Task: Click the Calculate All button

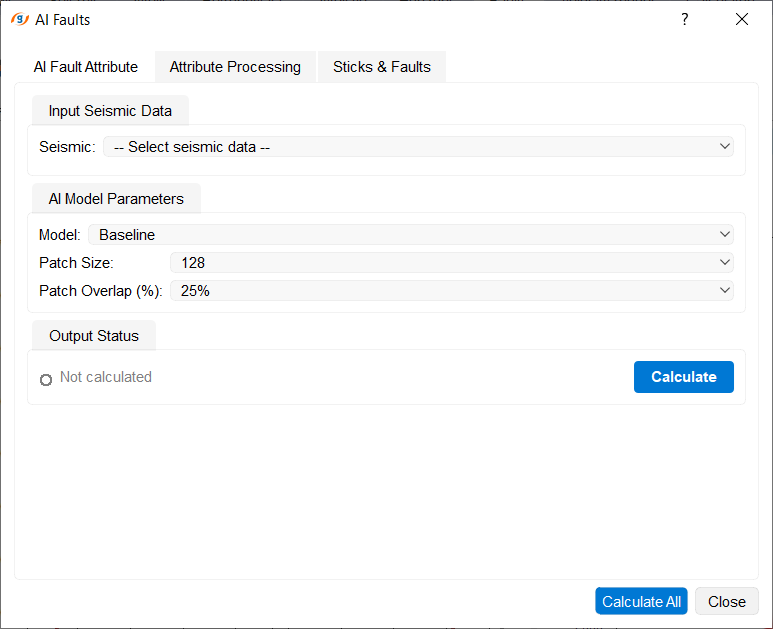Action: point(641,601)
